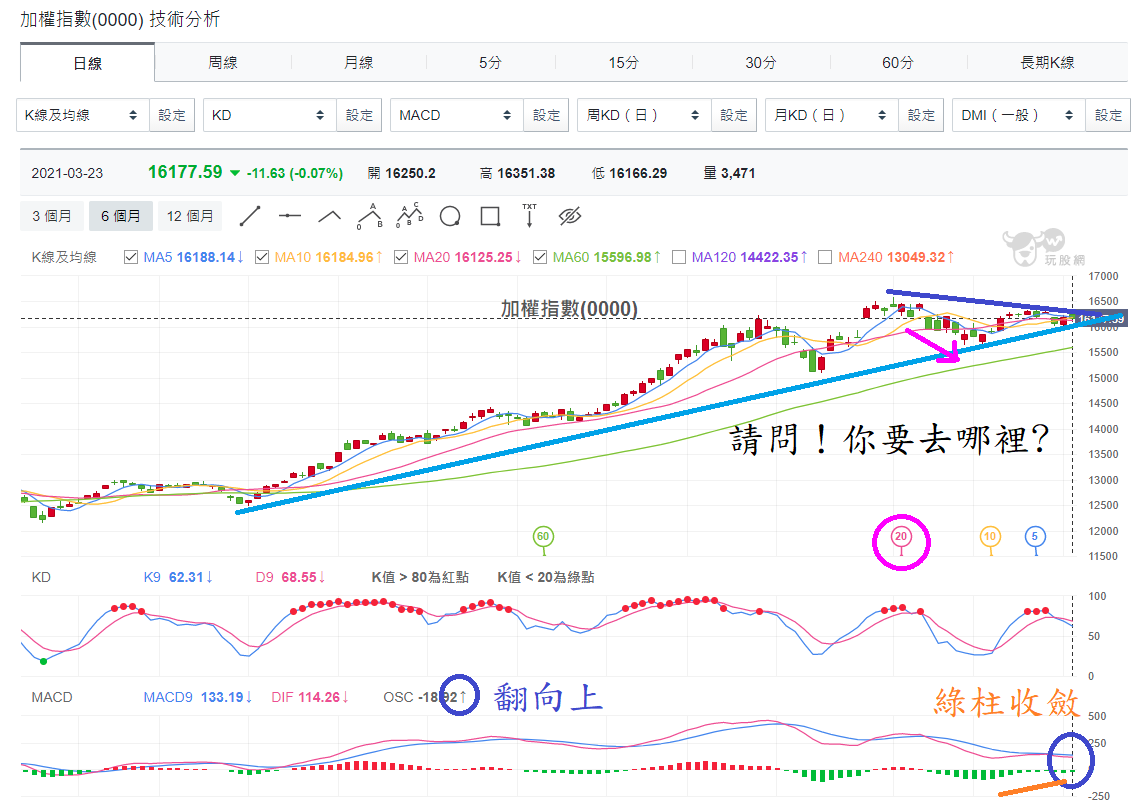Select the 6 個月 time range
Screen dimensions: 1140x802
121,216
